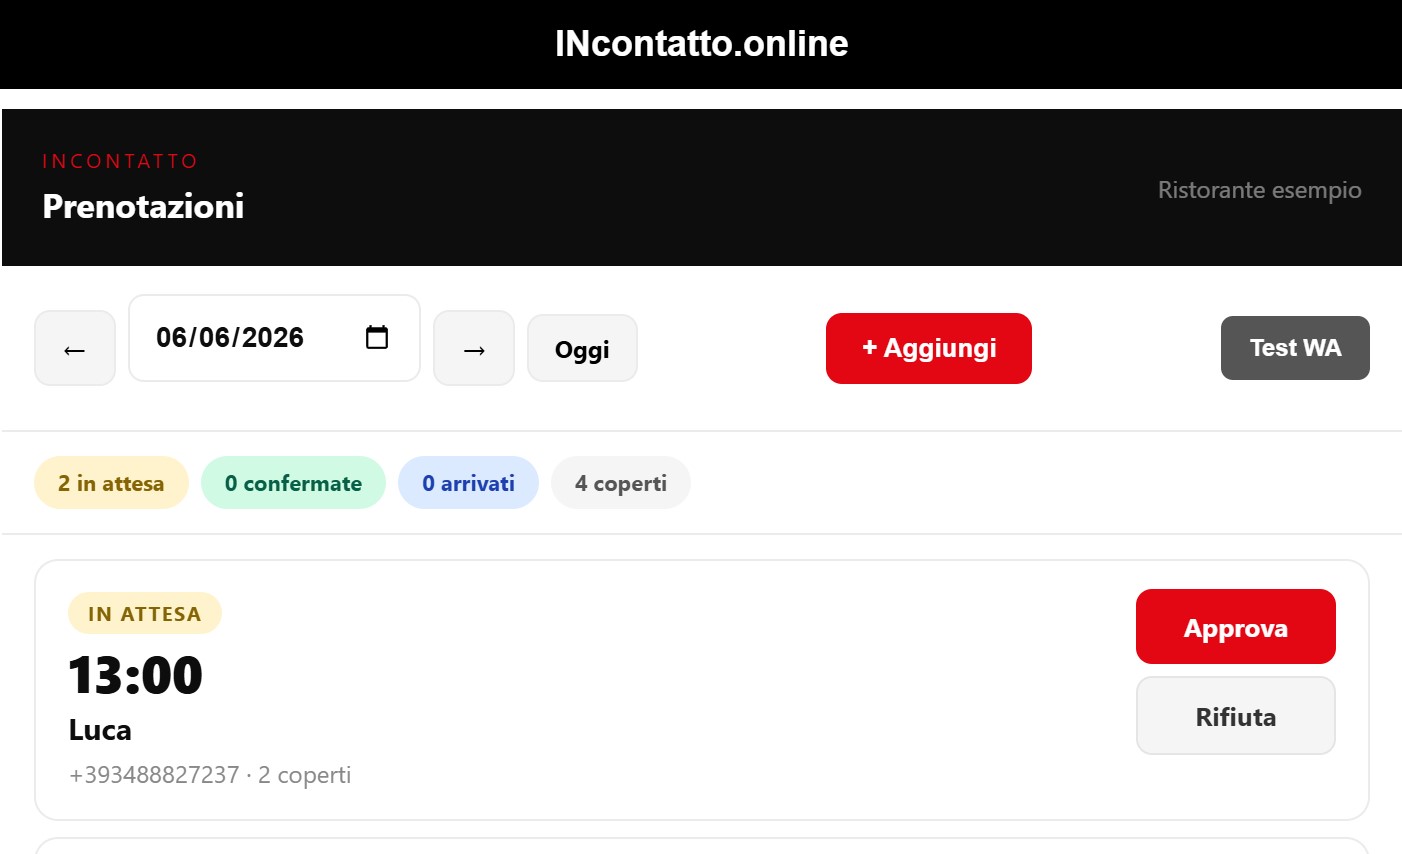Approve Luca's 13:00 reservation

(1236, 627)
